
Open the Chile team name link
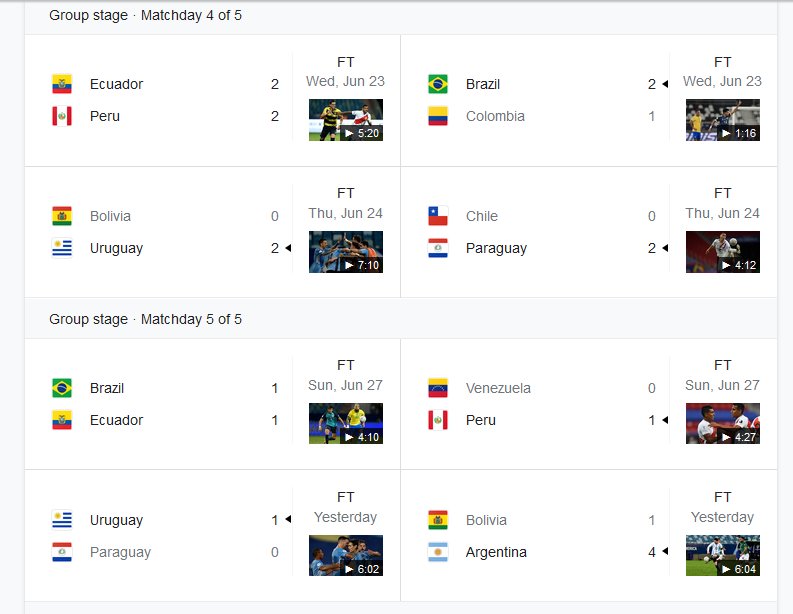point(481,216)
